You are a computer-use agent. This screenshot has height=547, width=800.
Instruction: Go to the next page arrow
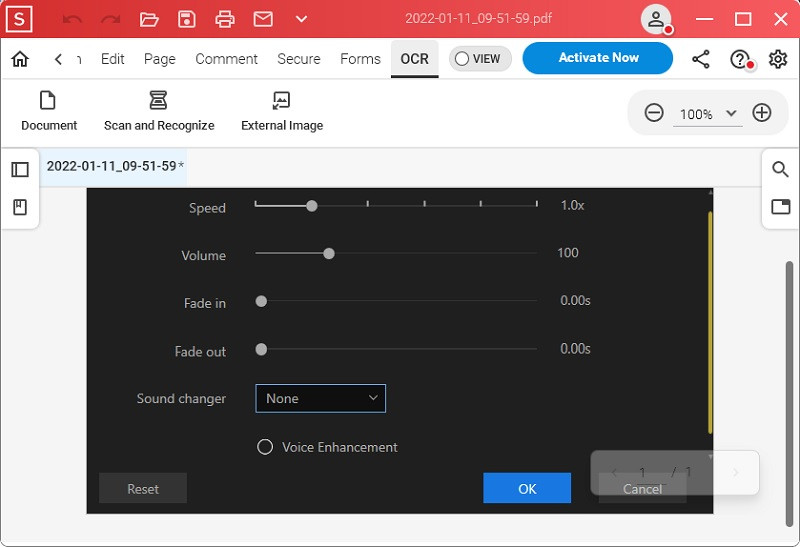click(735, 473)
